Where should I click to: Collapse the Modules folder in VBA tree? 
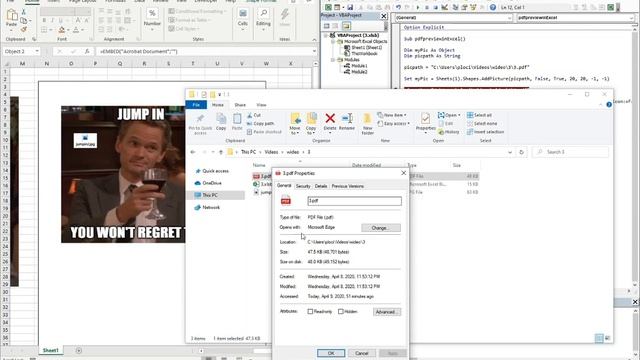[x=333, y=60]
